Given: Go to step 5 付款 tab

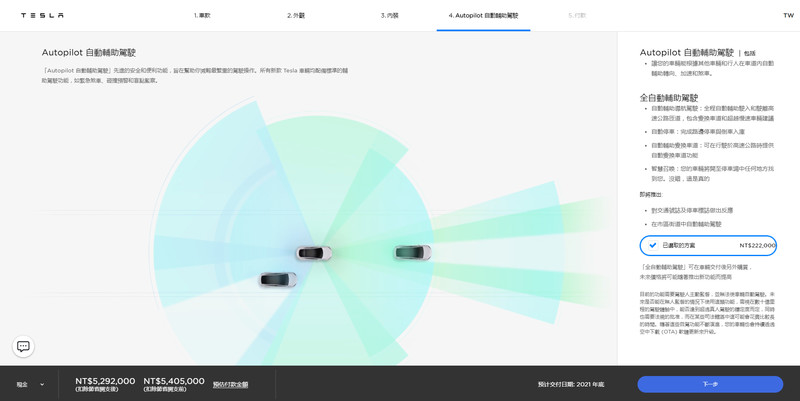Looking at the screenshot, I should (x=577, y=15).
